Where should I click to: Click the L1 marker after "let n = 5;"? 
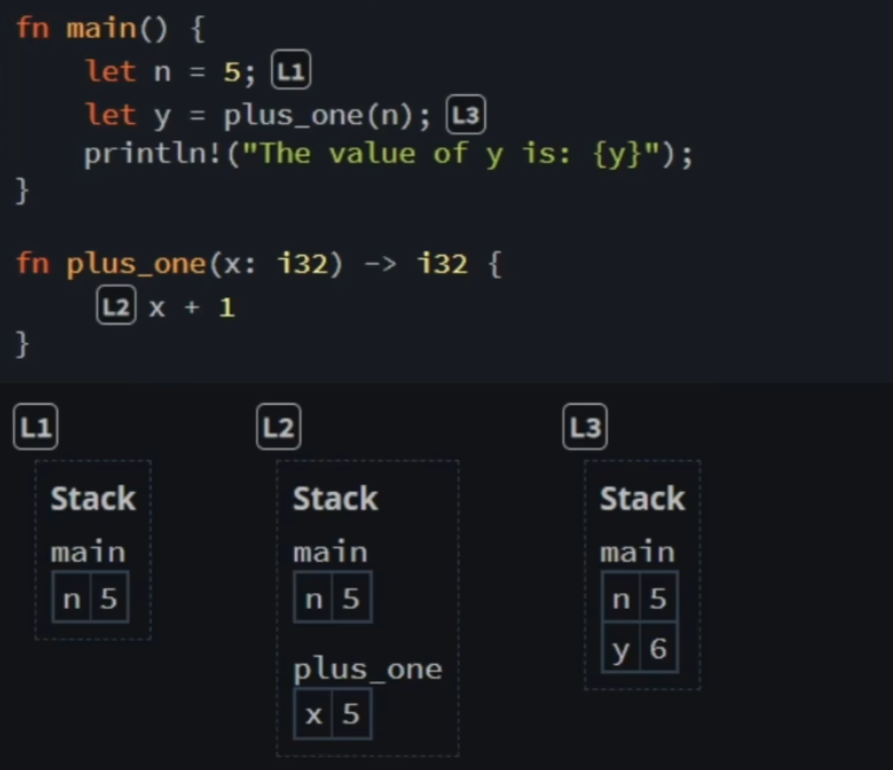tap(293, 72)
